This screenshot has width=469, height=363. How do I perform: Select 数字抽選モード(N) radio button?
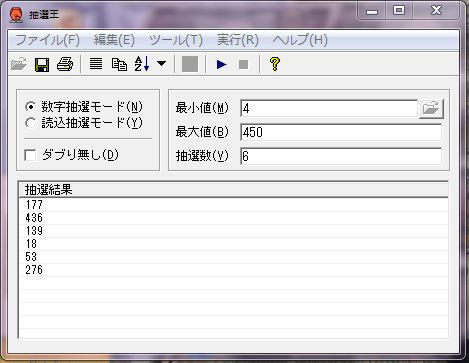[x=30, y=107]
